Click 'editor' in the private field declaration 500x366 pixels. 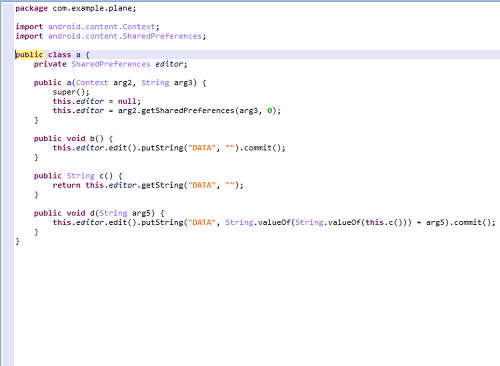pos(169,64)
